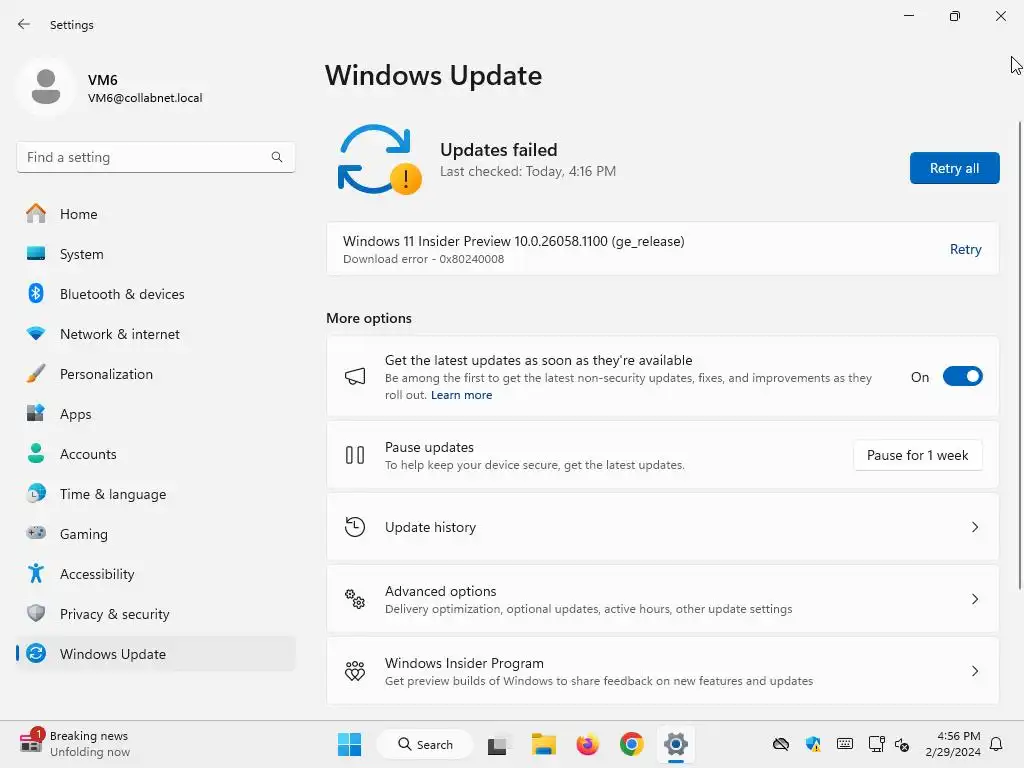Open Gaming settings label
1024x768 pixels.
84,534
